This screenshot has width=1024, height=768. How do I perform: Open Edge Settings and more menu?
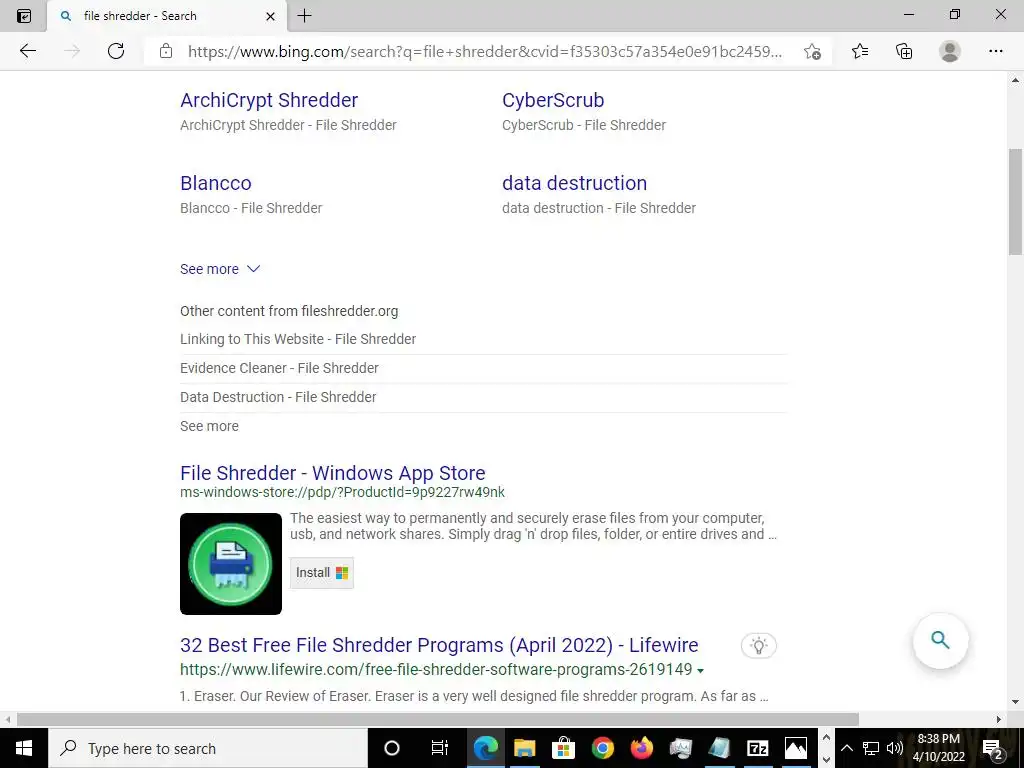tap(995, 51)
